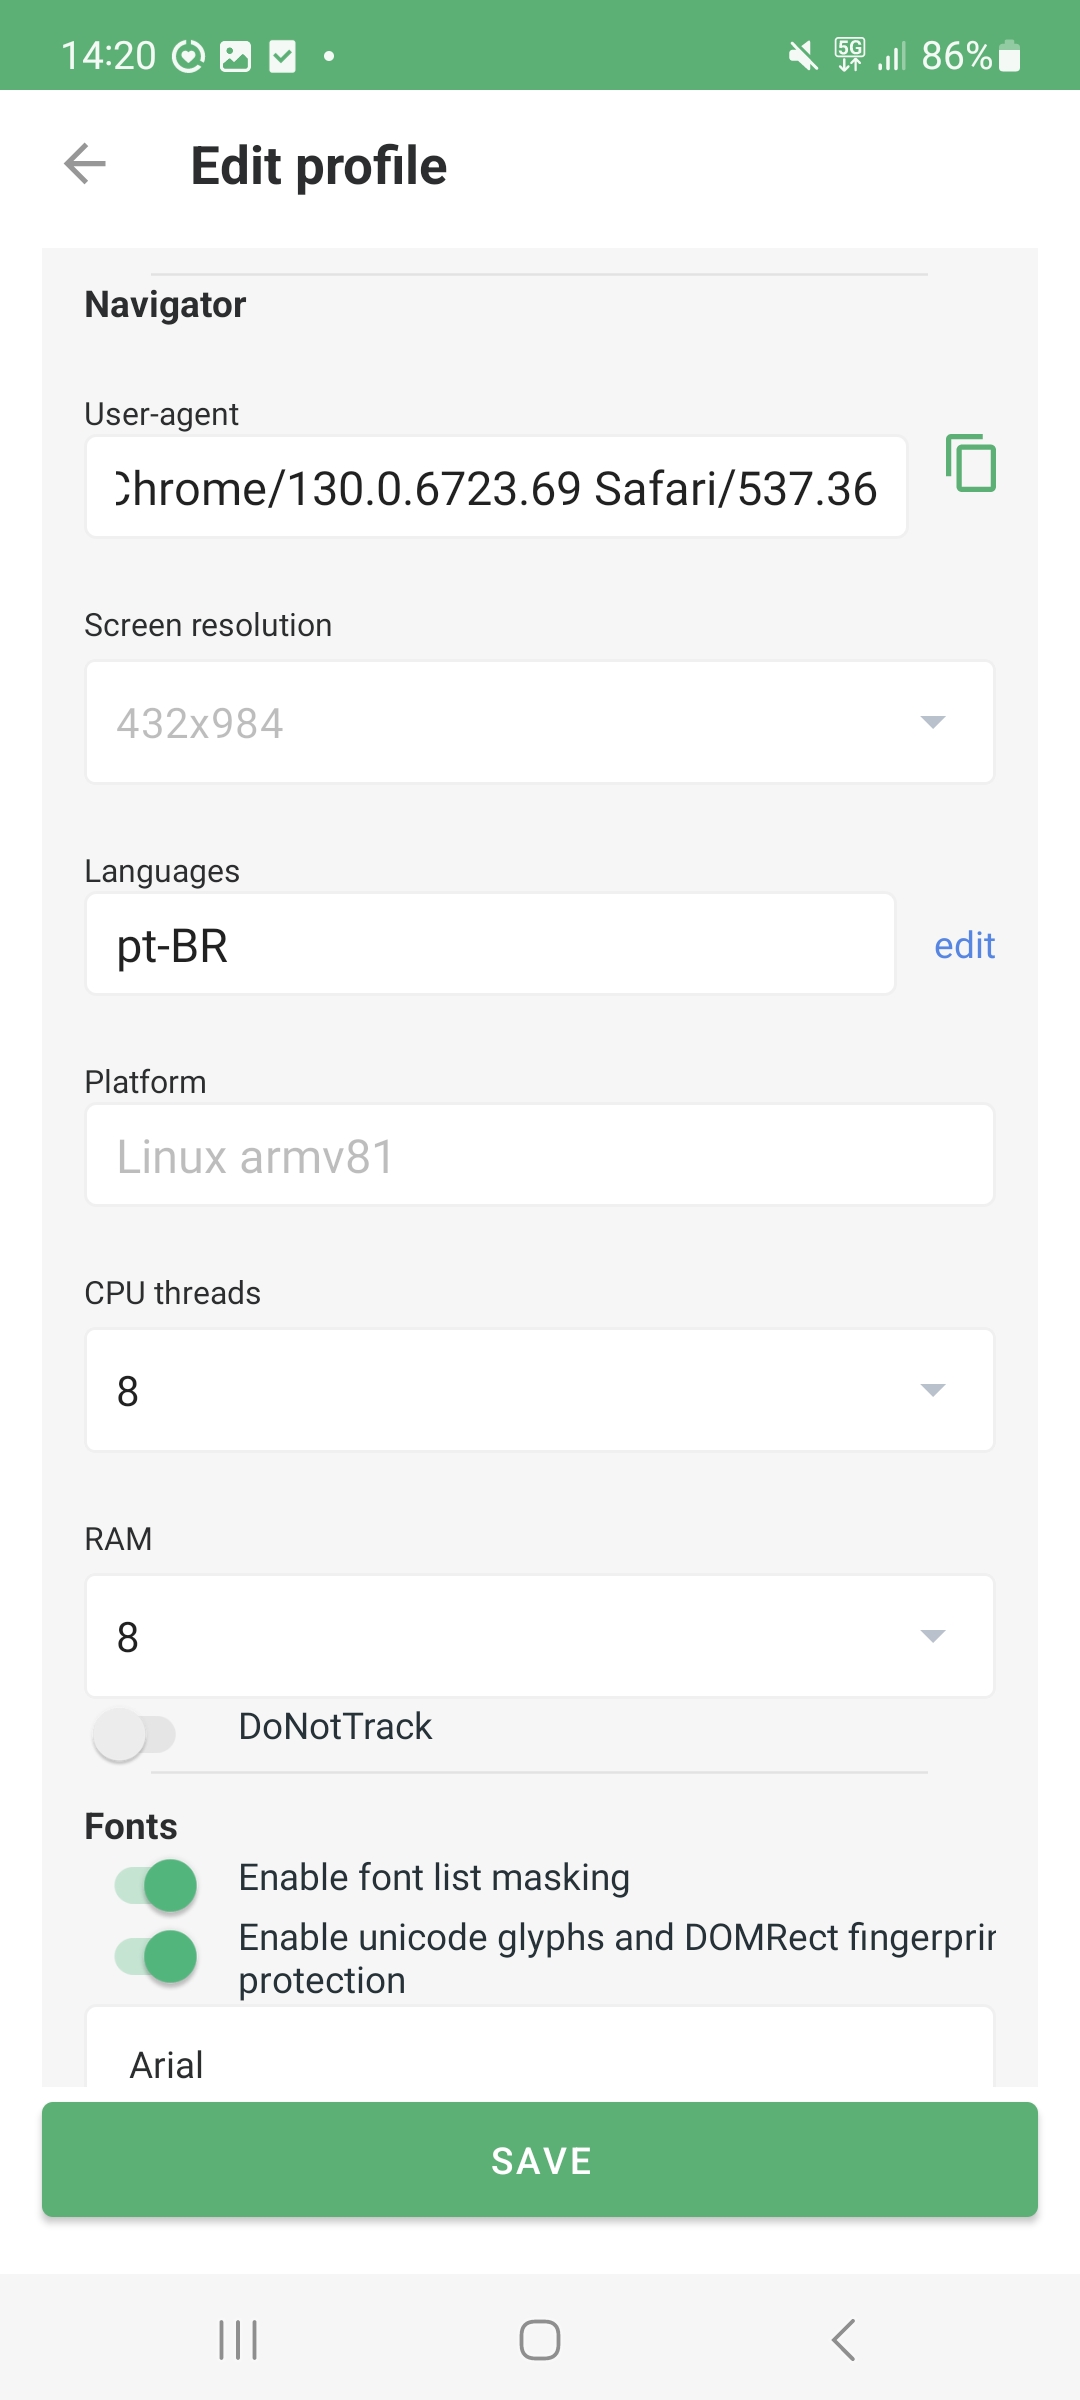Copy the user-agent string with the copy icon

[971, 463]
